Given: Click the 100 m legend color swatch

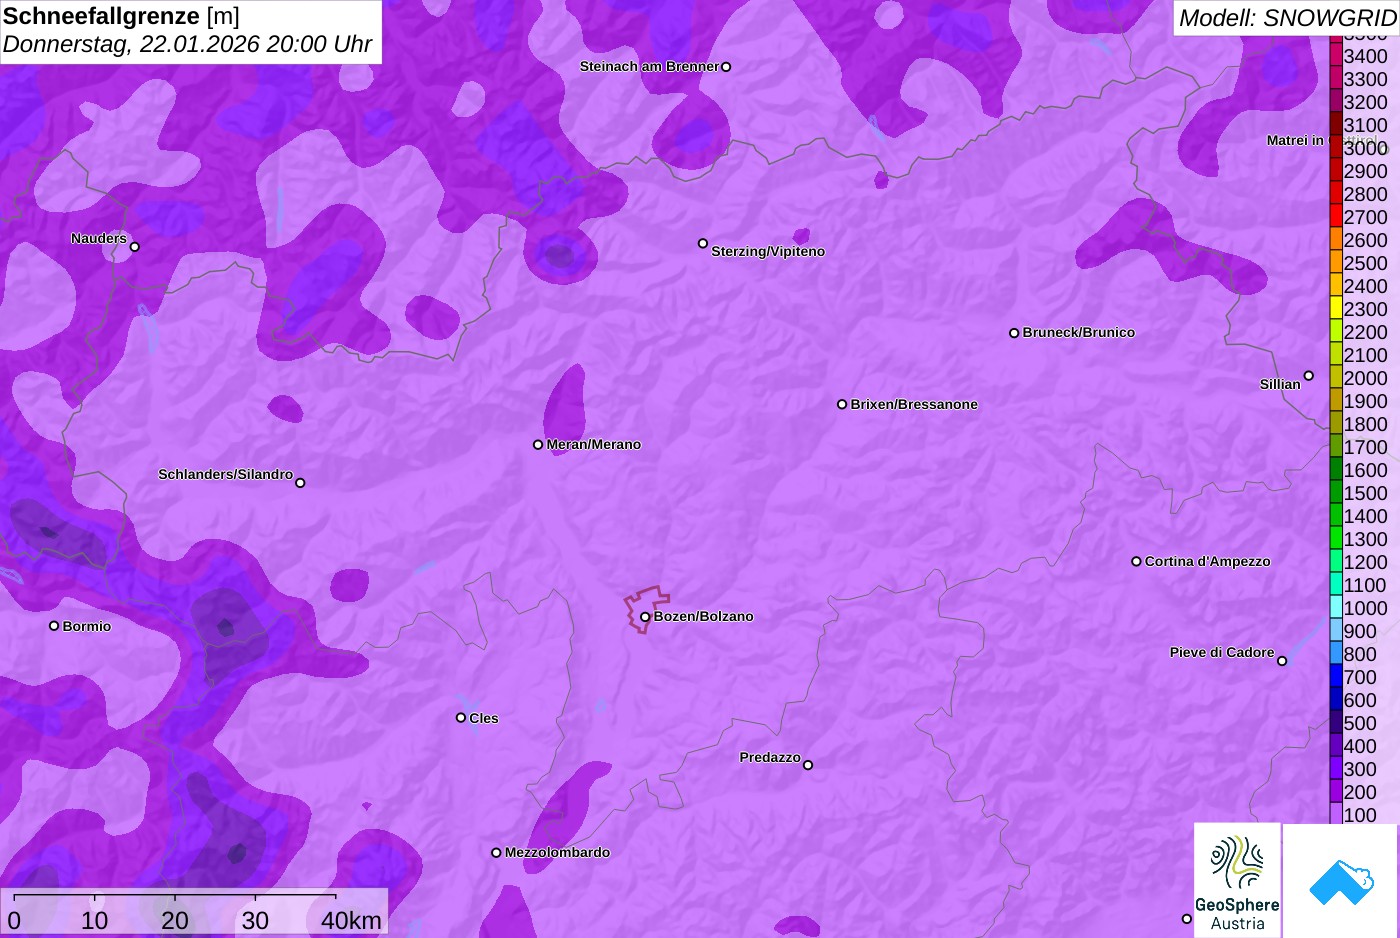Looking at the screenshot, I should 1336,815.
